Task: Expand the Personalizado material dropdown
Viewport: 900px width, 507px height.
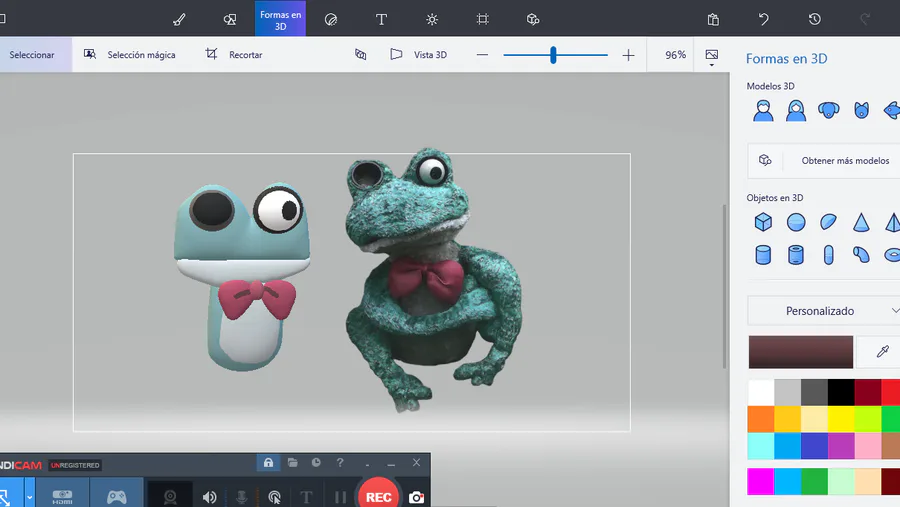Action: pyautogui.click(x=824, y=311)
